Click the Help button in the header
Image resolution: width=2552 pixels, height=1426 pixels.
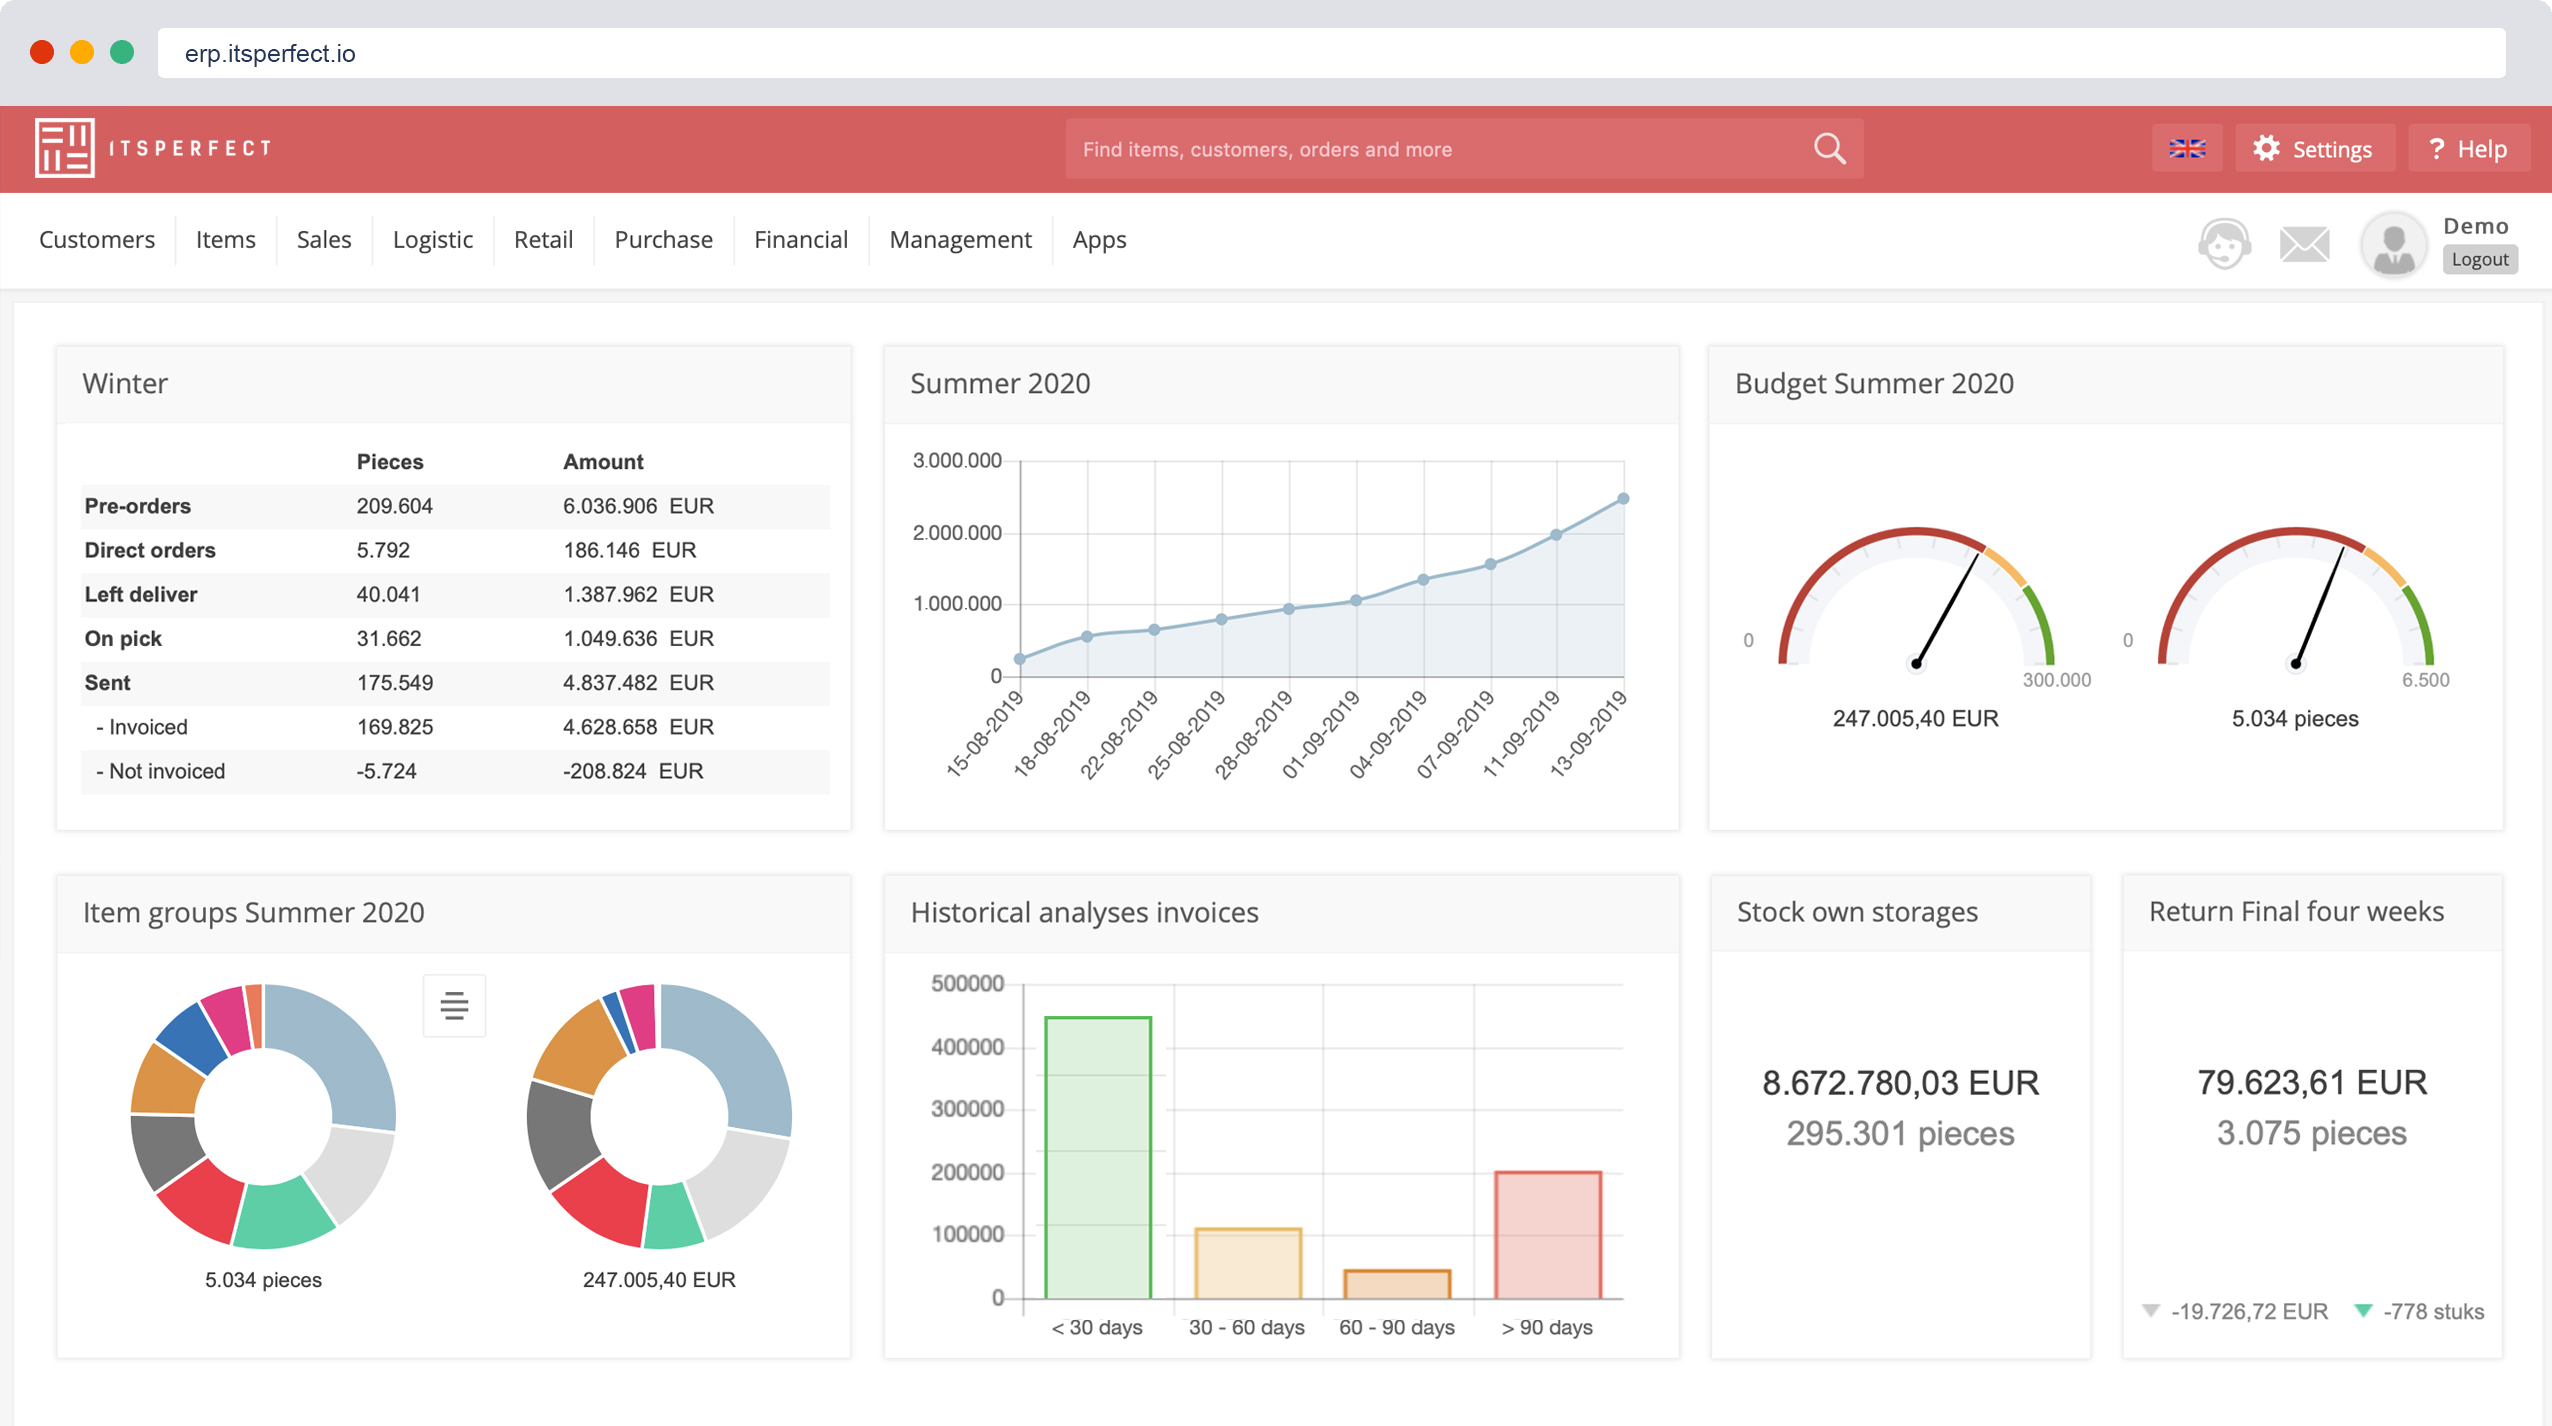coord(2468,148)
